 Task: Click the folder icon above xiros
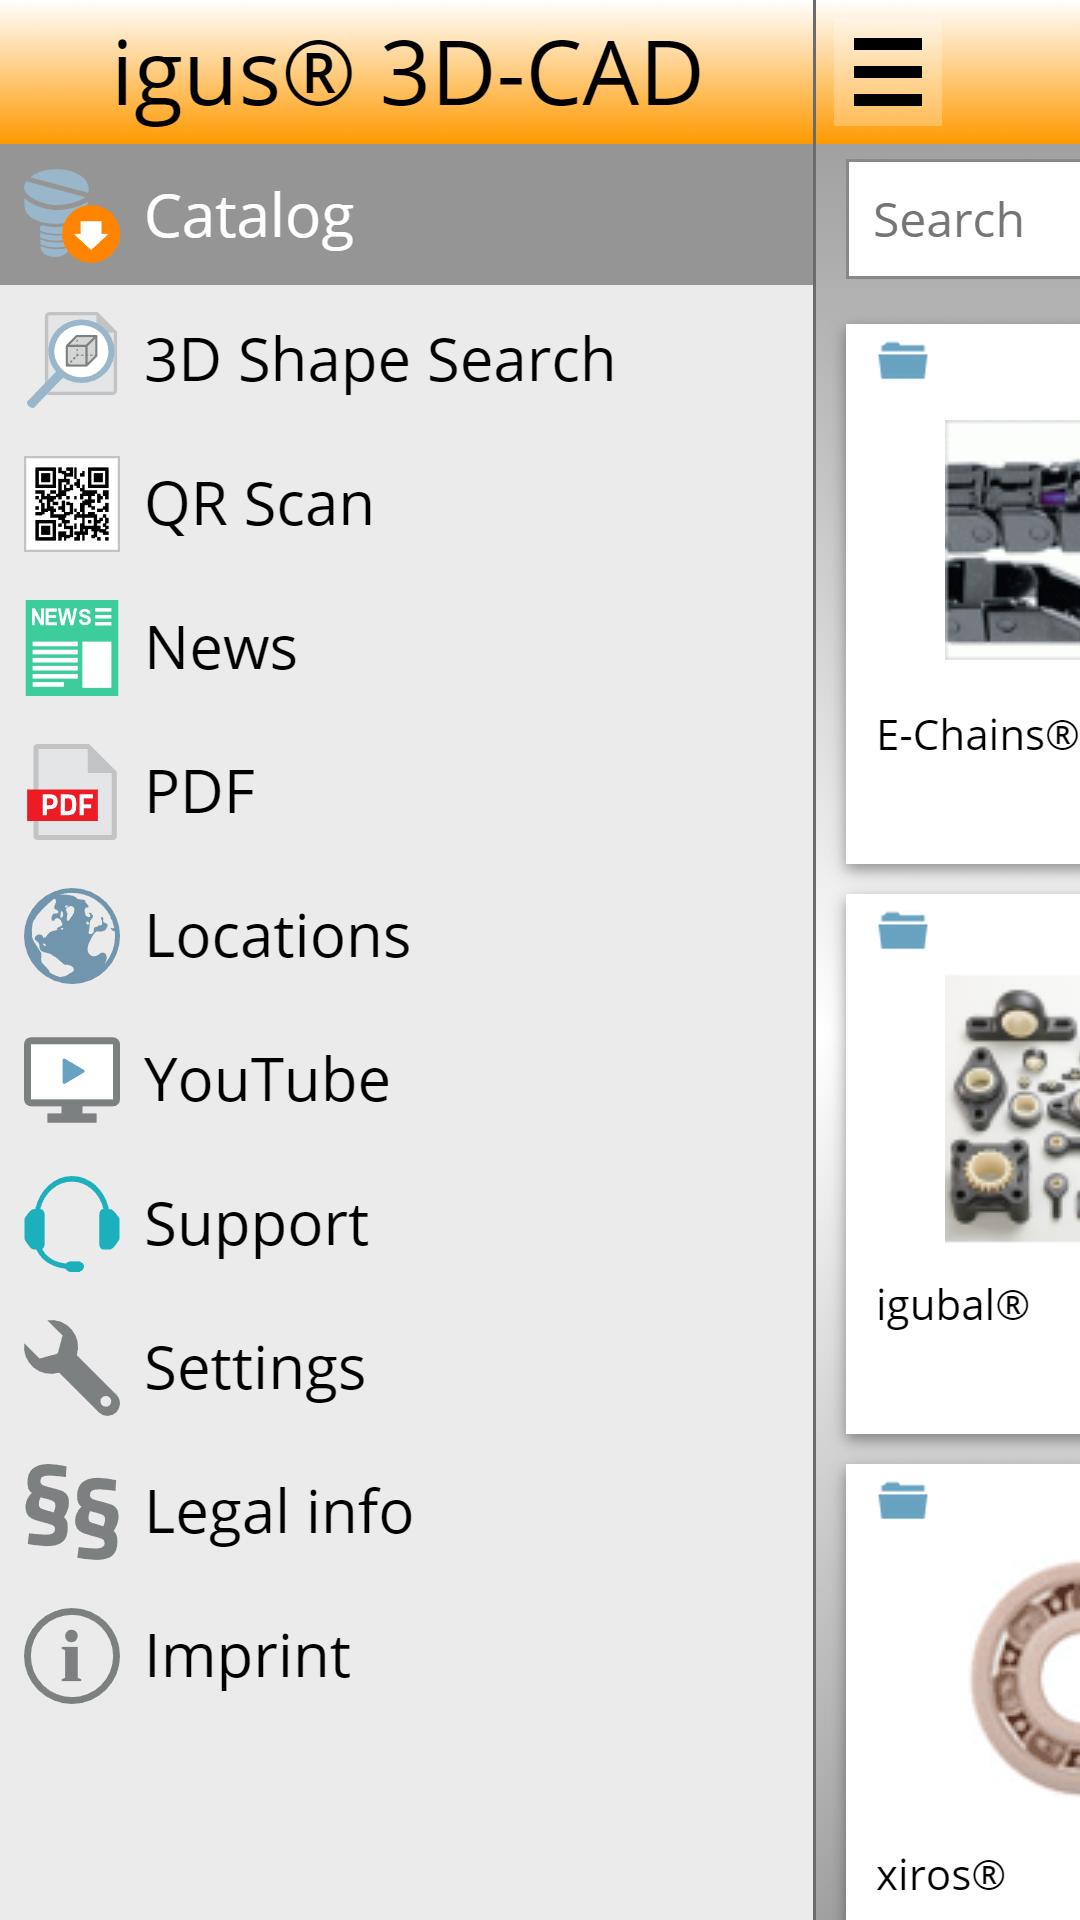[x=903, y=1501]
